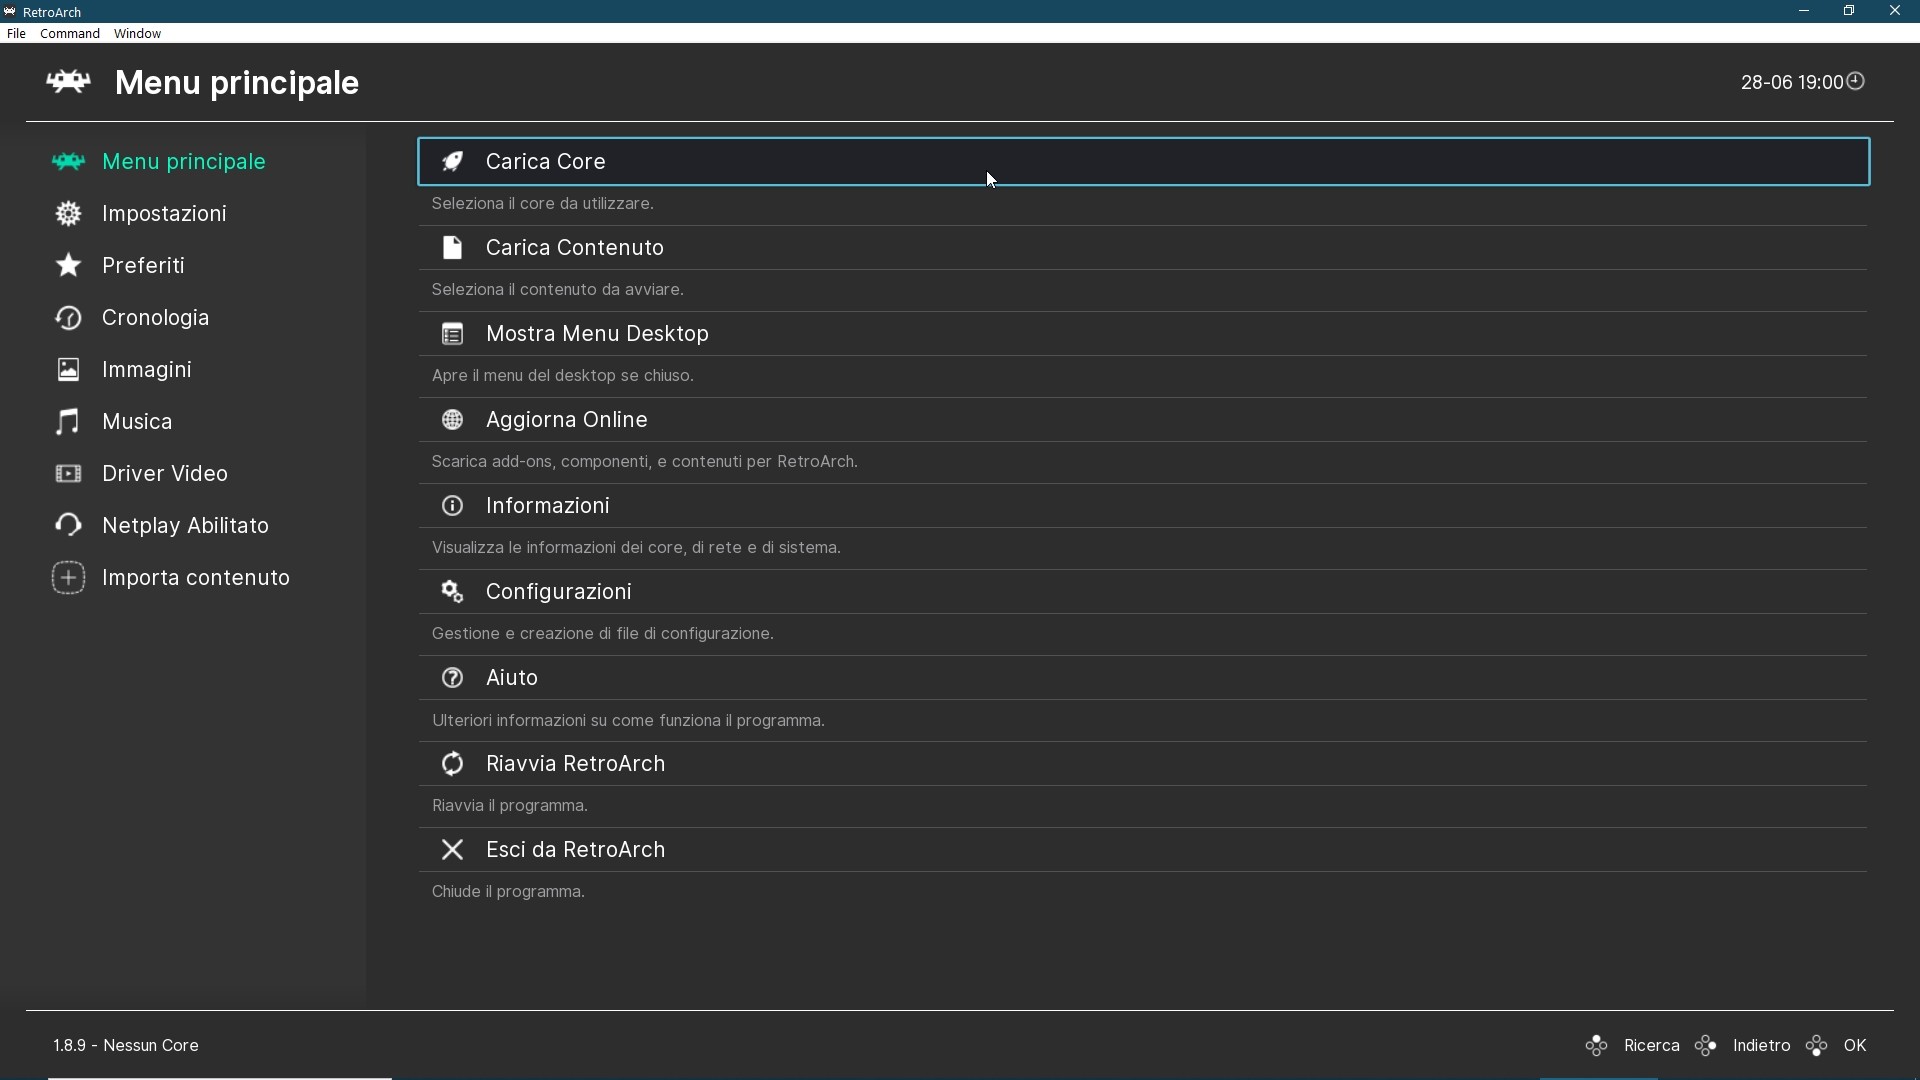
Task: Click the Informazioni info icon
Action: click(453, 506)
